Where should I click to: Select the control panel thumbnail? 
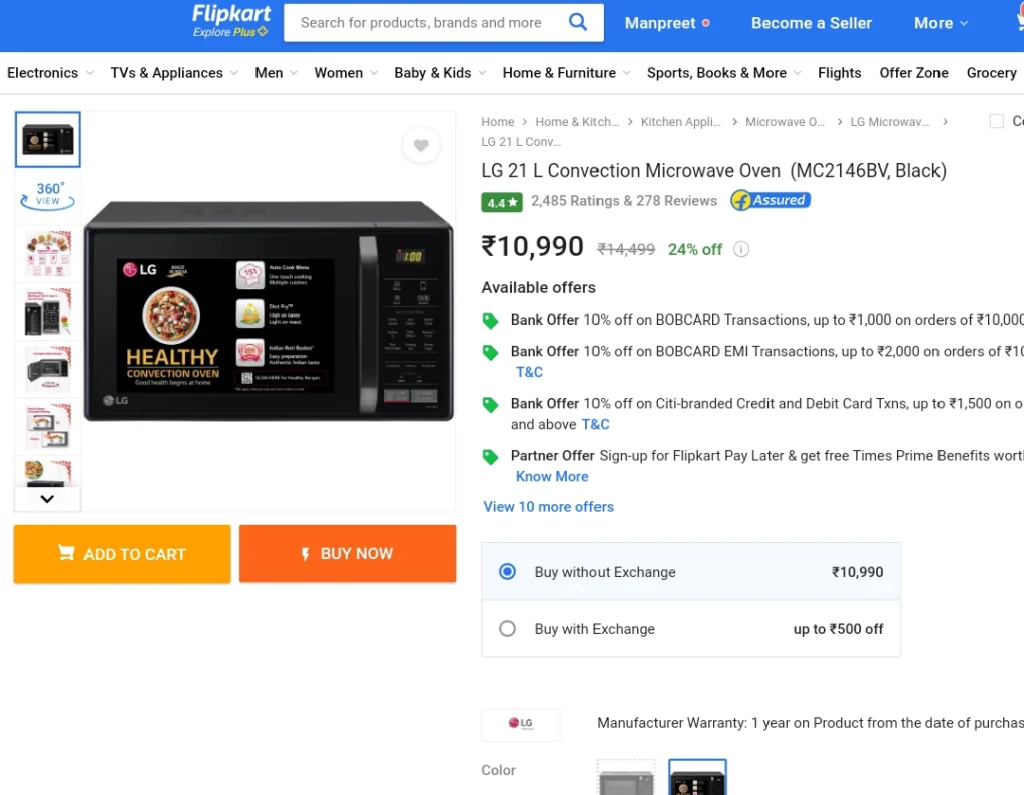click(48, 312)
